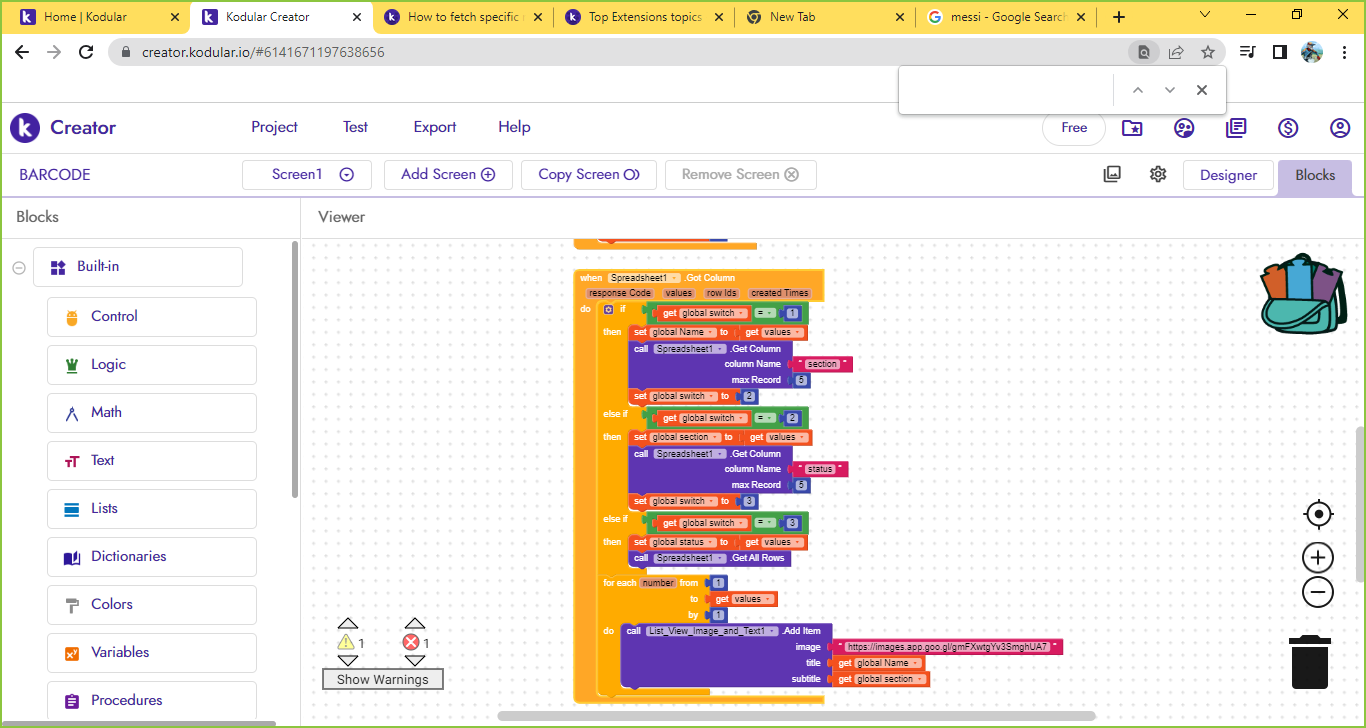The width and height of the screenshot is (1366, 728).
Task: Switch to the Designer view
Action: [1228, 175]
